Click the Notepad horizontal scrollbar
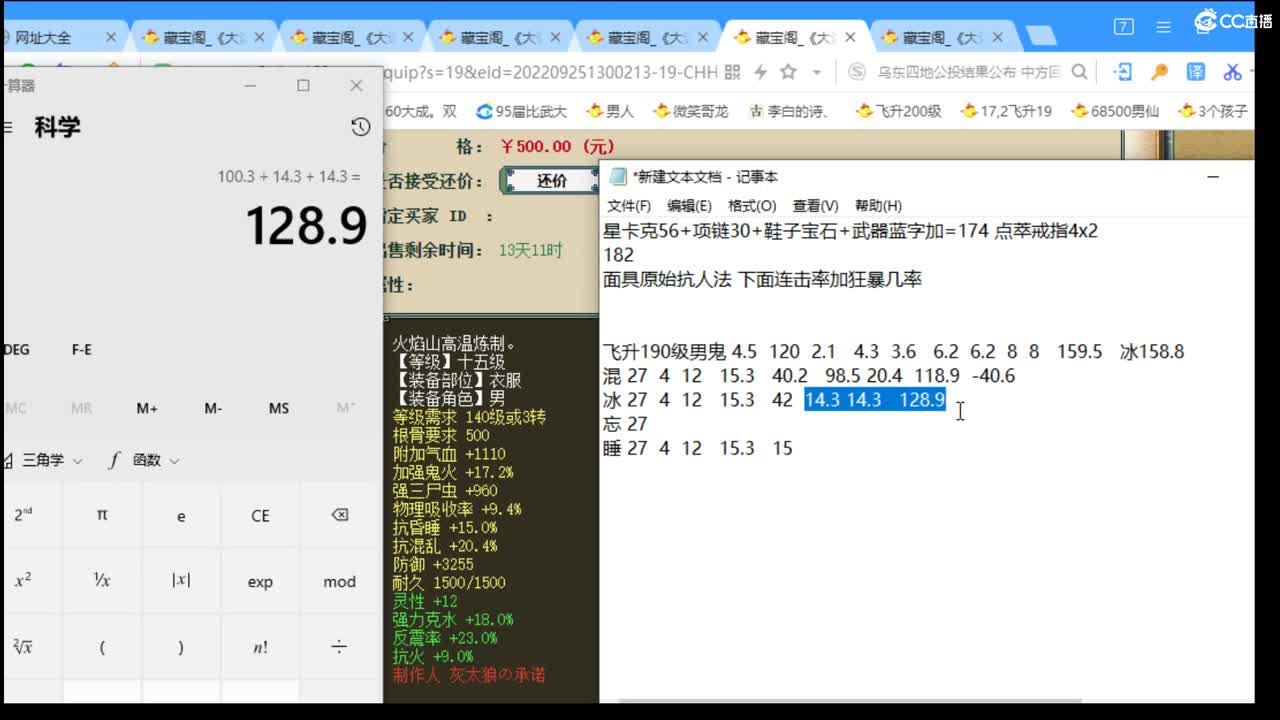1280x720 pixels. click(x=850, y=700)
